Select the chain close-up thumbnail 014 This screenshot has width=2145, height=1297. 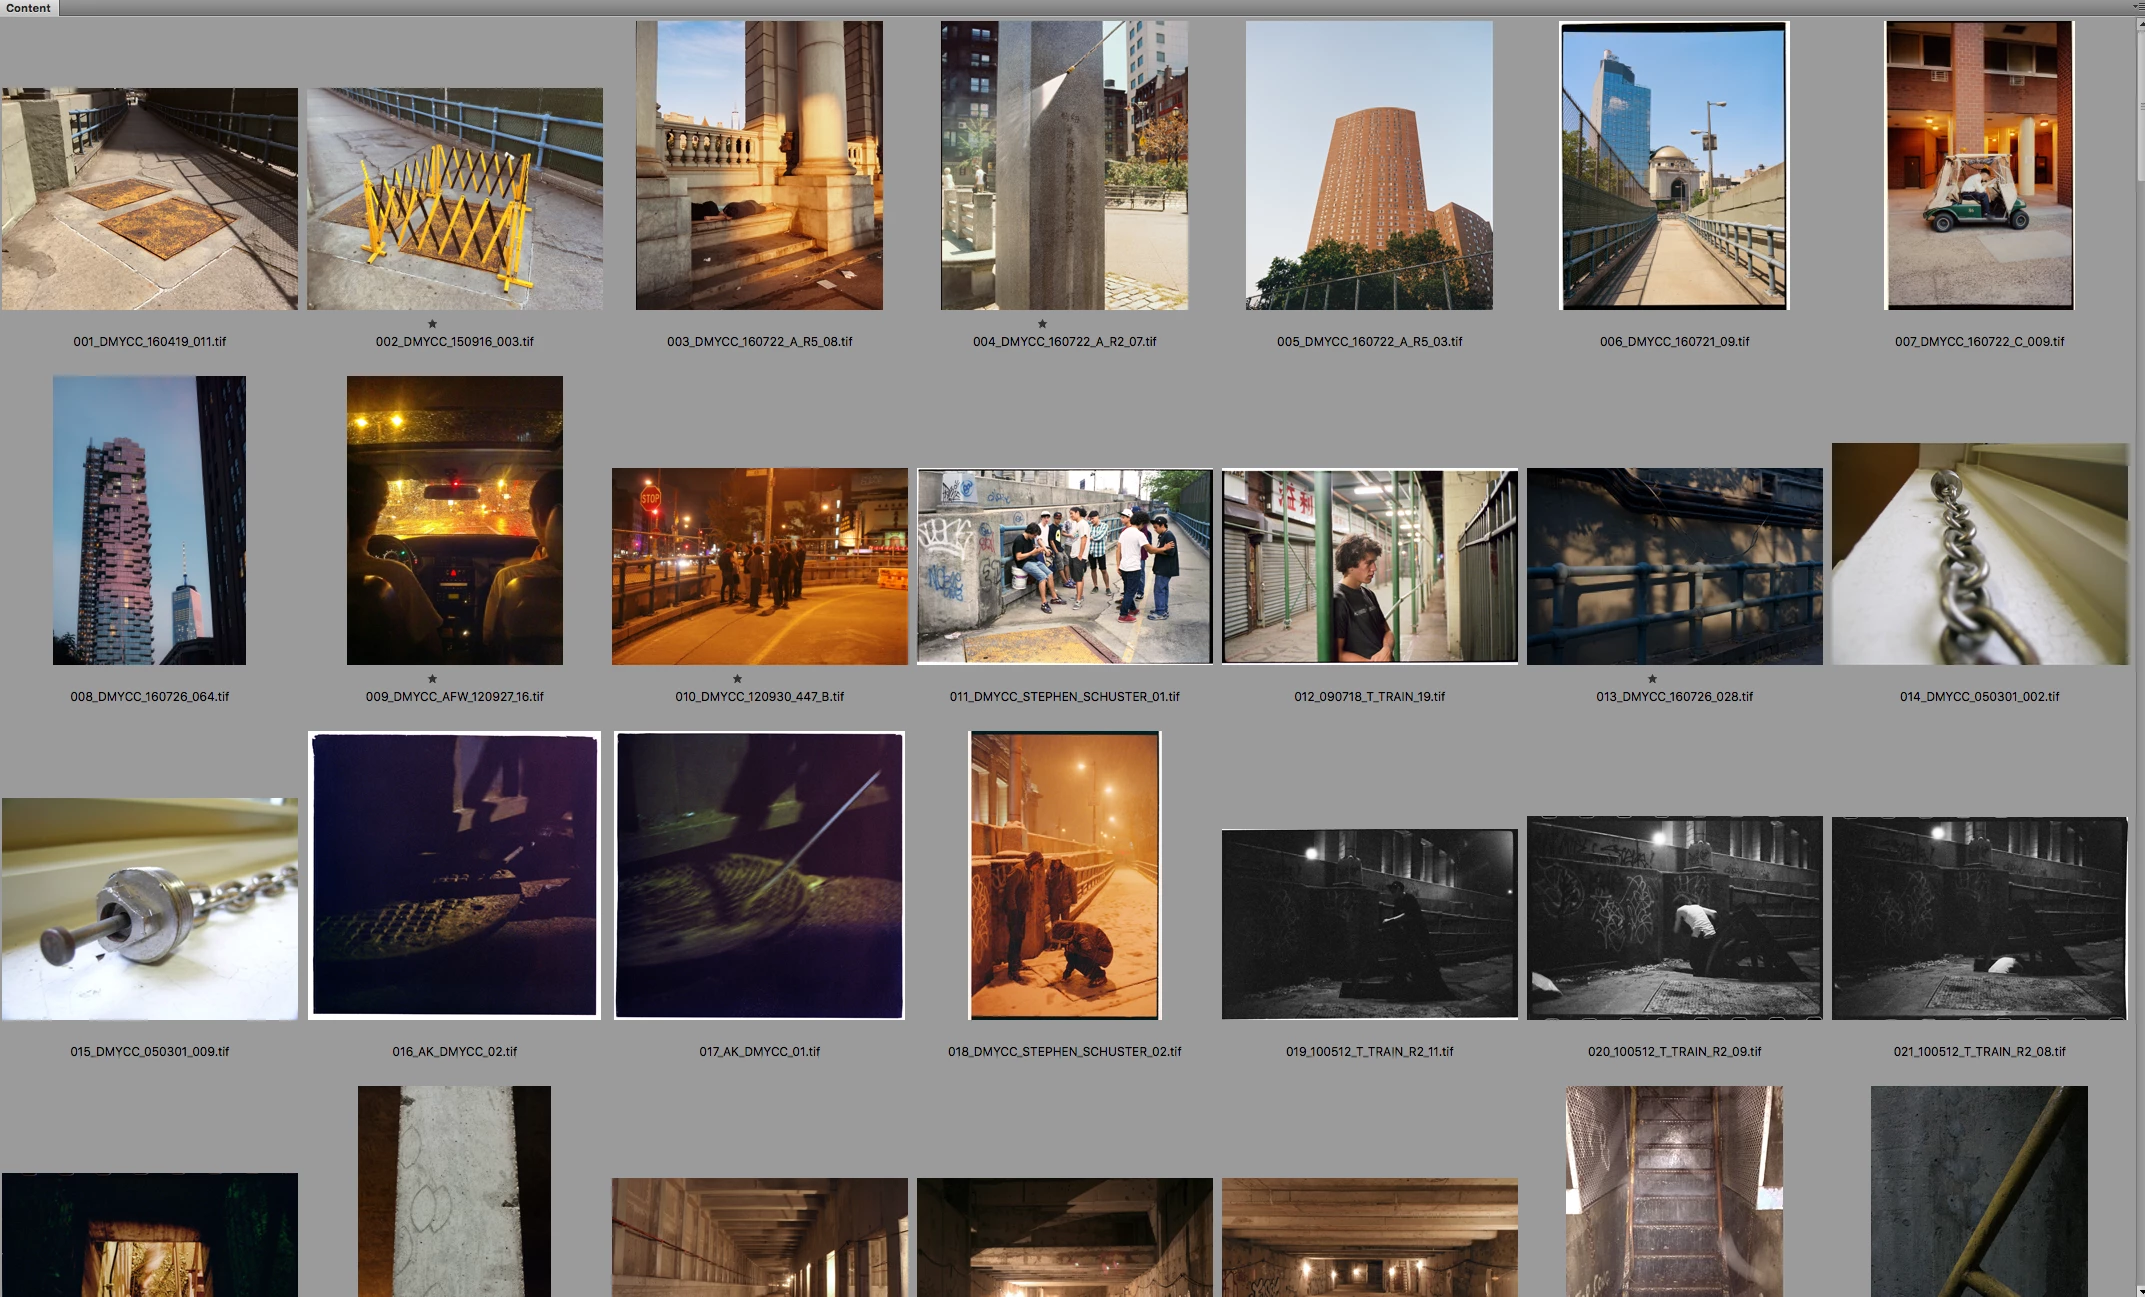(1979, 554)
